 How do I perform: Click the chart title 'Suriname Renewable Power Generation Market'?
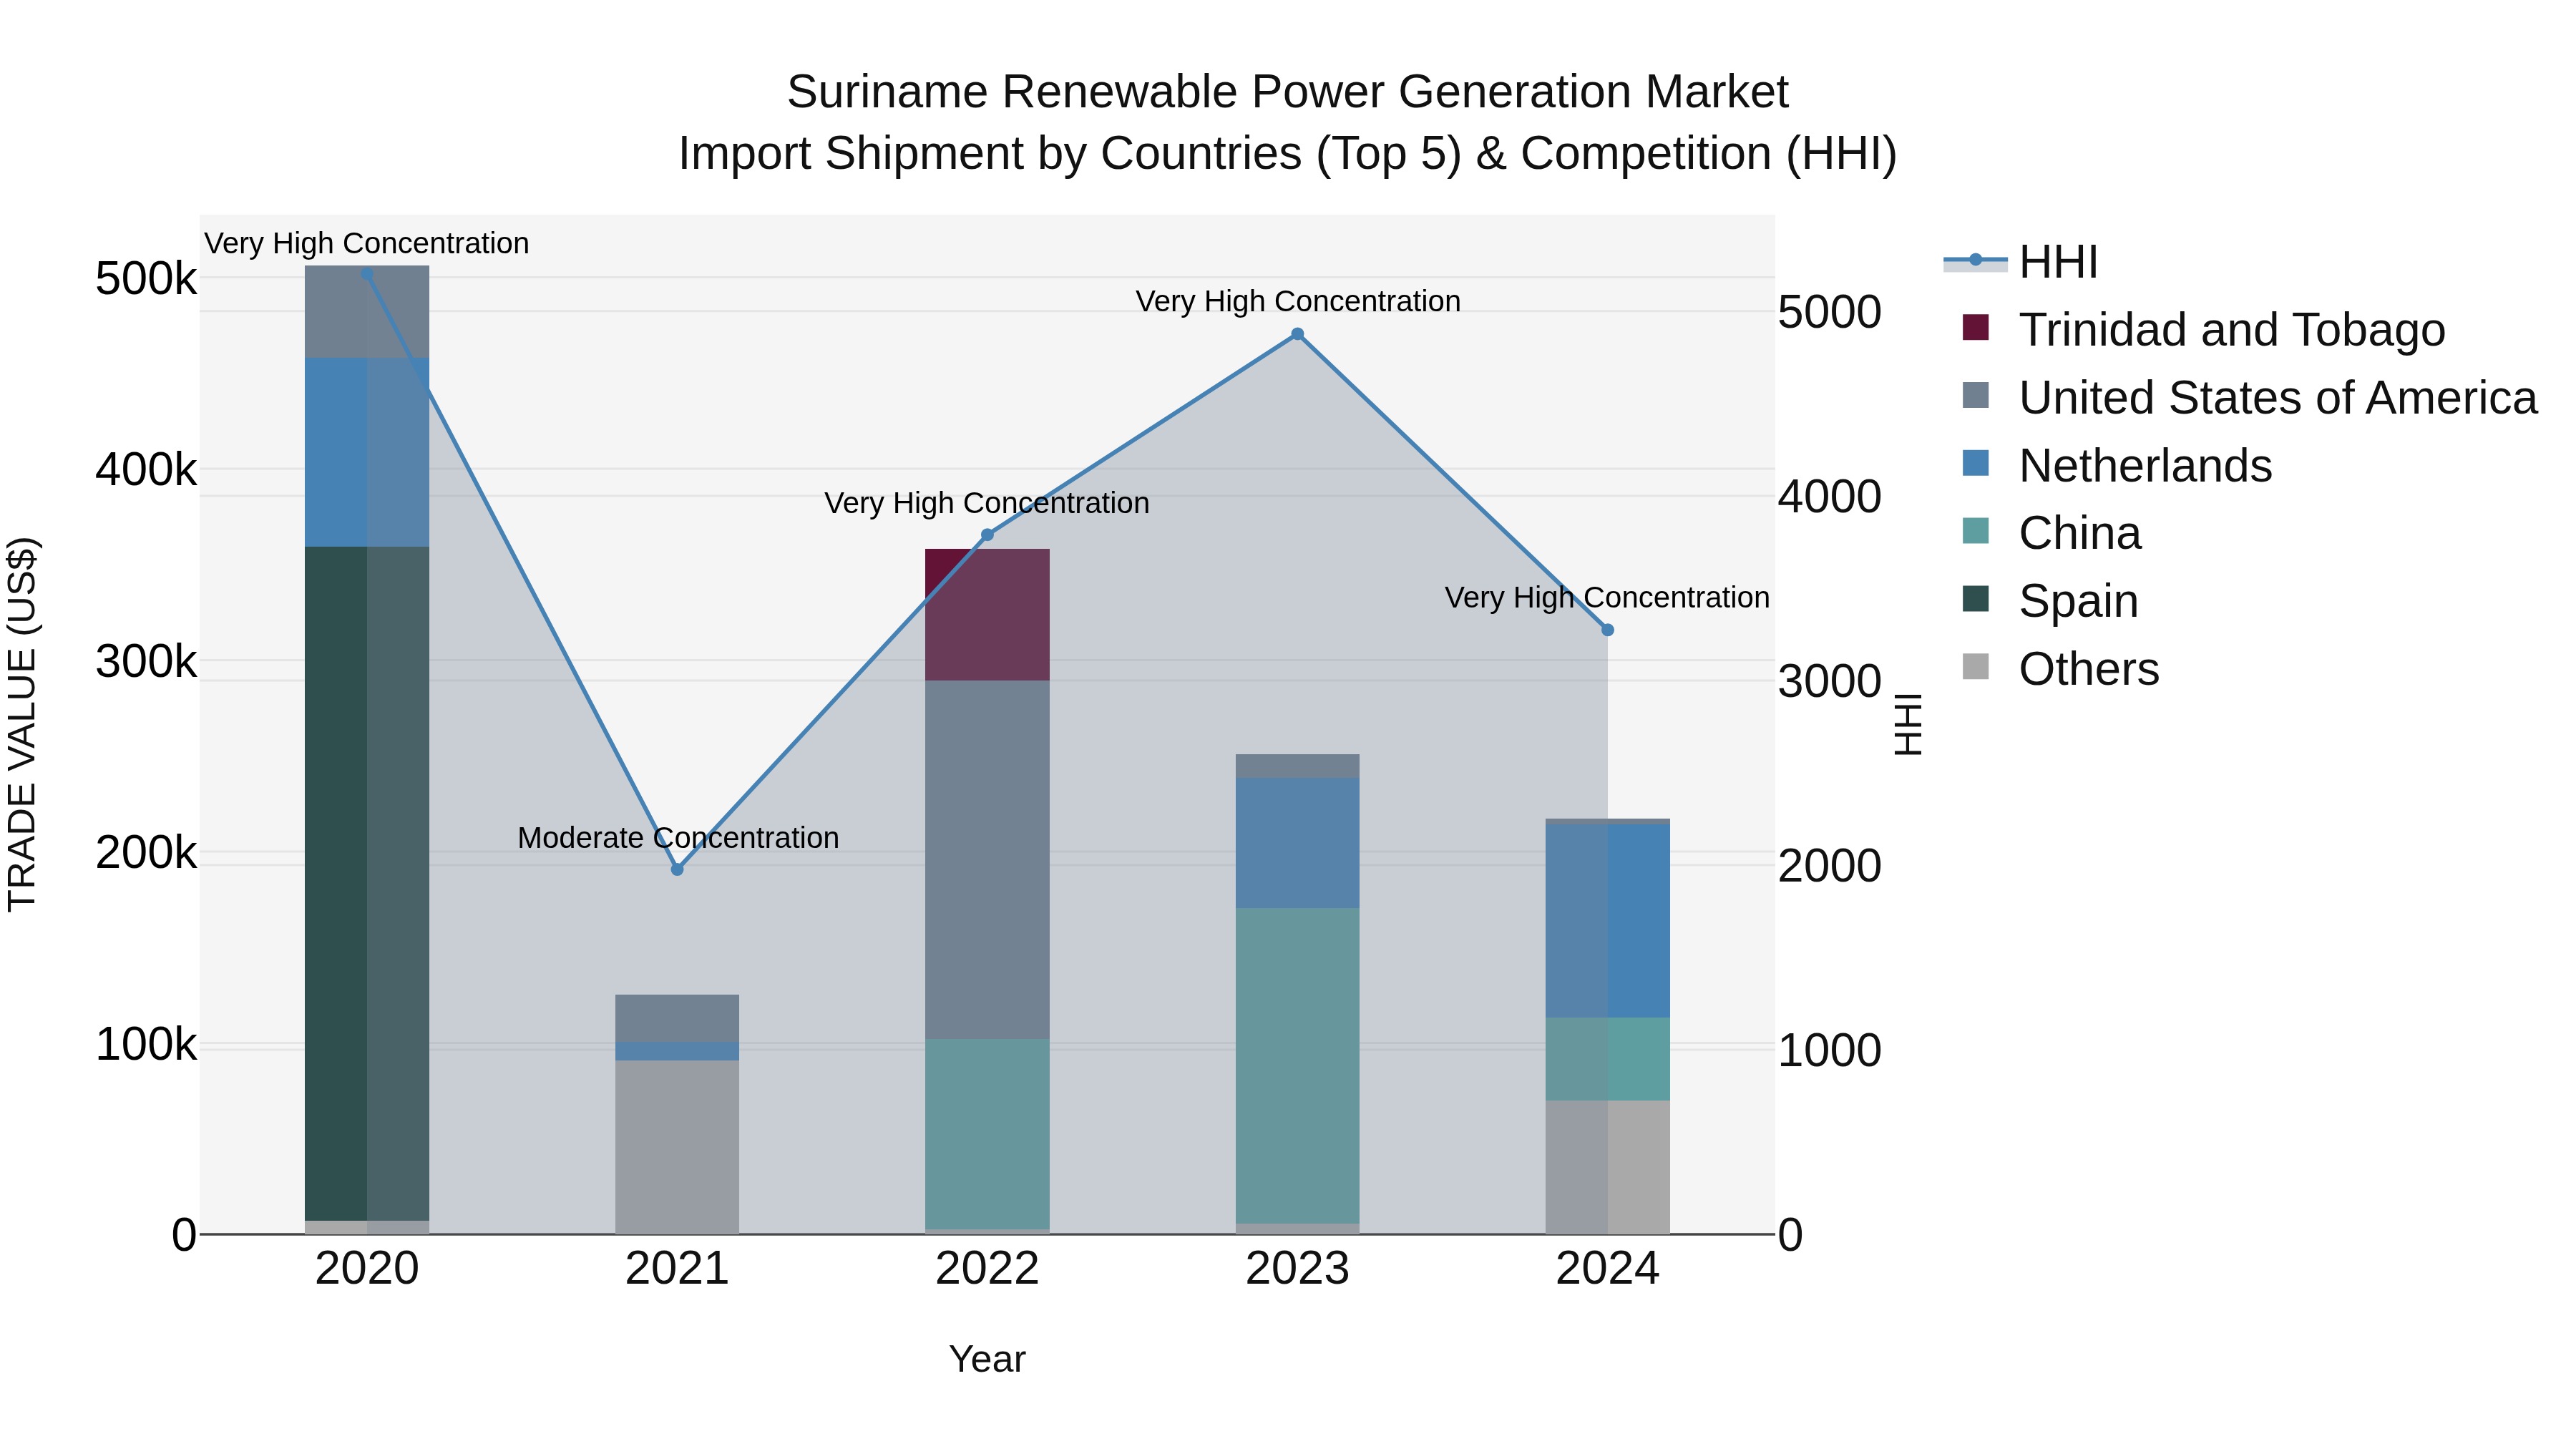(x=1287, y=92)
